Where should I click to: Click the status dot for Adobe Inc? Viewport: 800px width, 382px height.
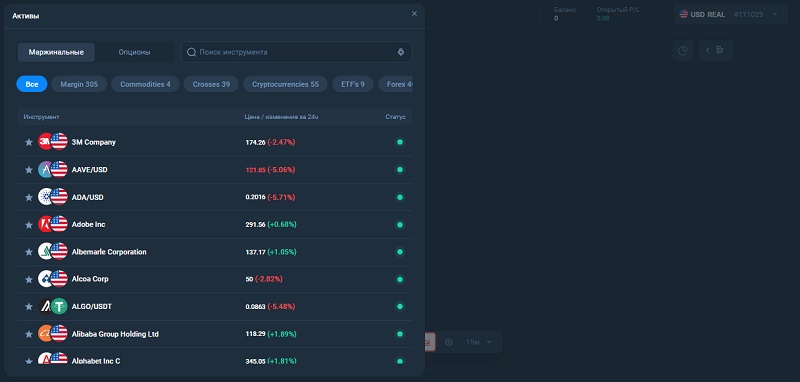click(x=400, y=224)
